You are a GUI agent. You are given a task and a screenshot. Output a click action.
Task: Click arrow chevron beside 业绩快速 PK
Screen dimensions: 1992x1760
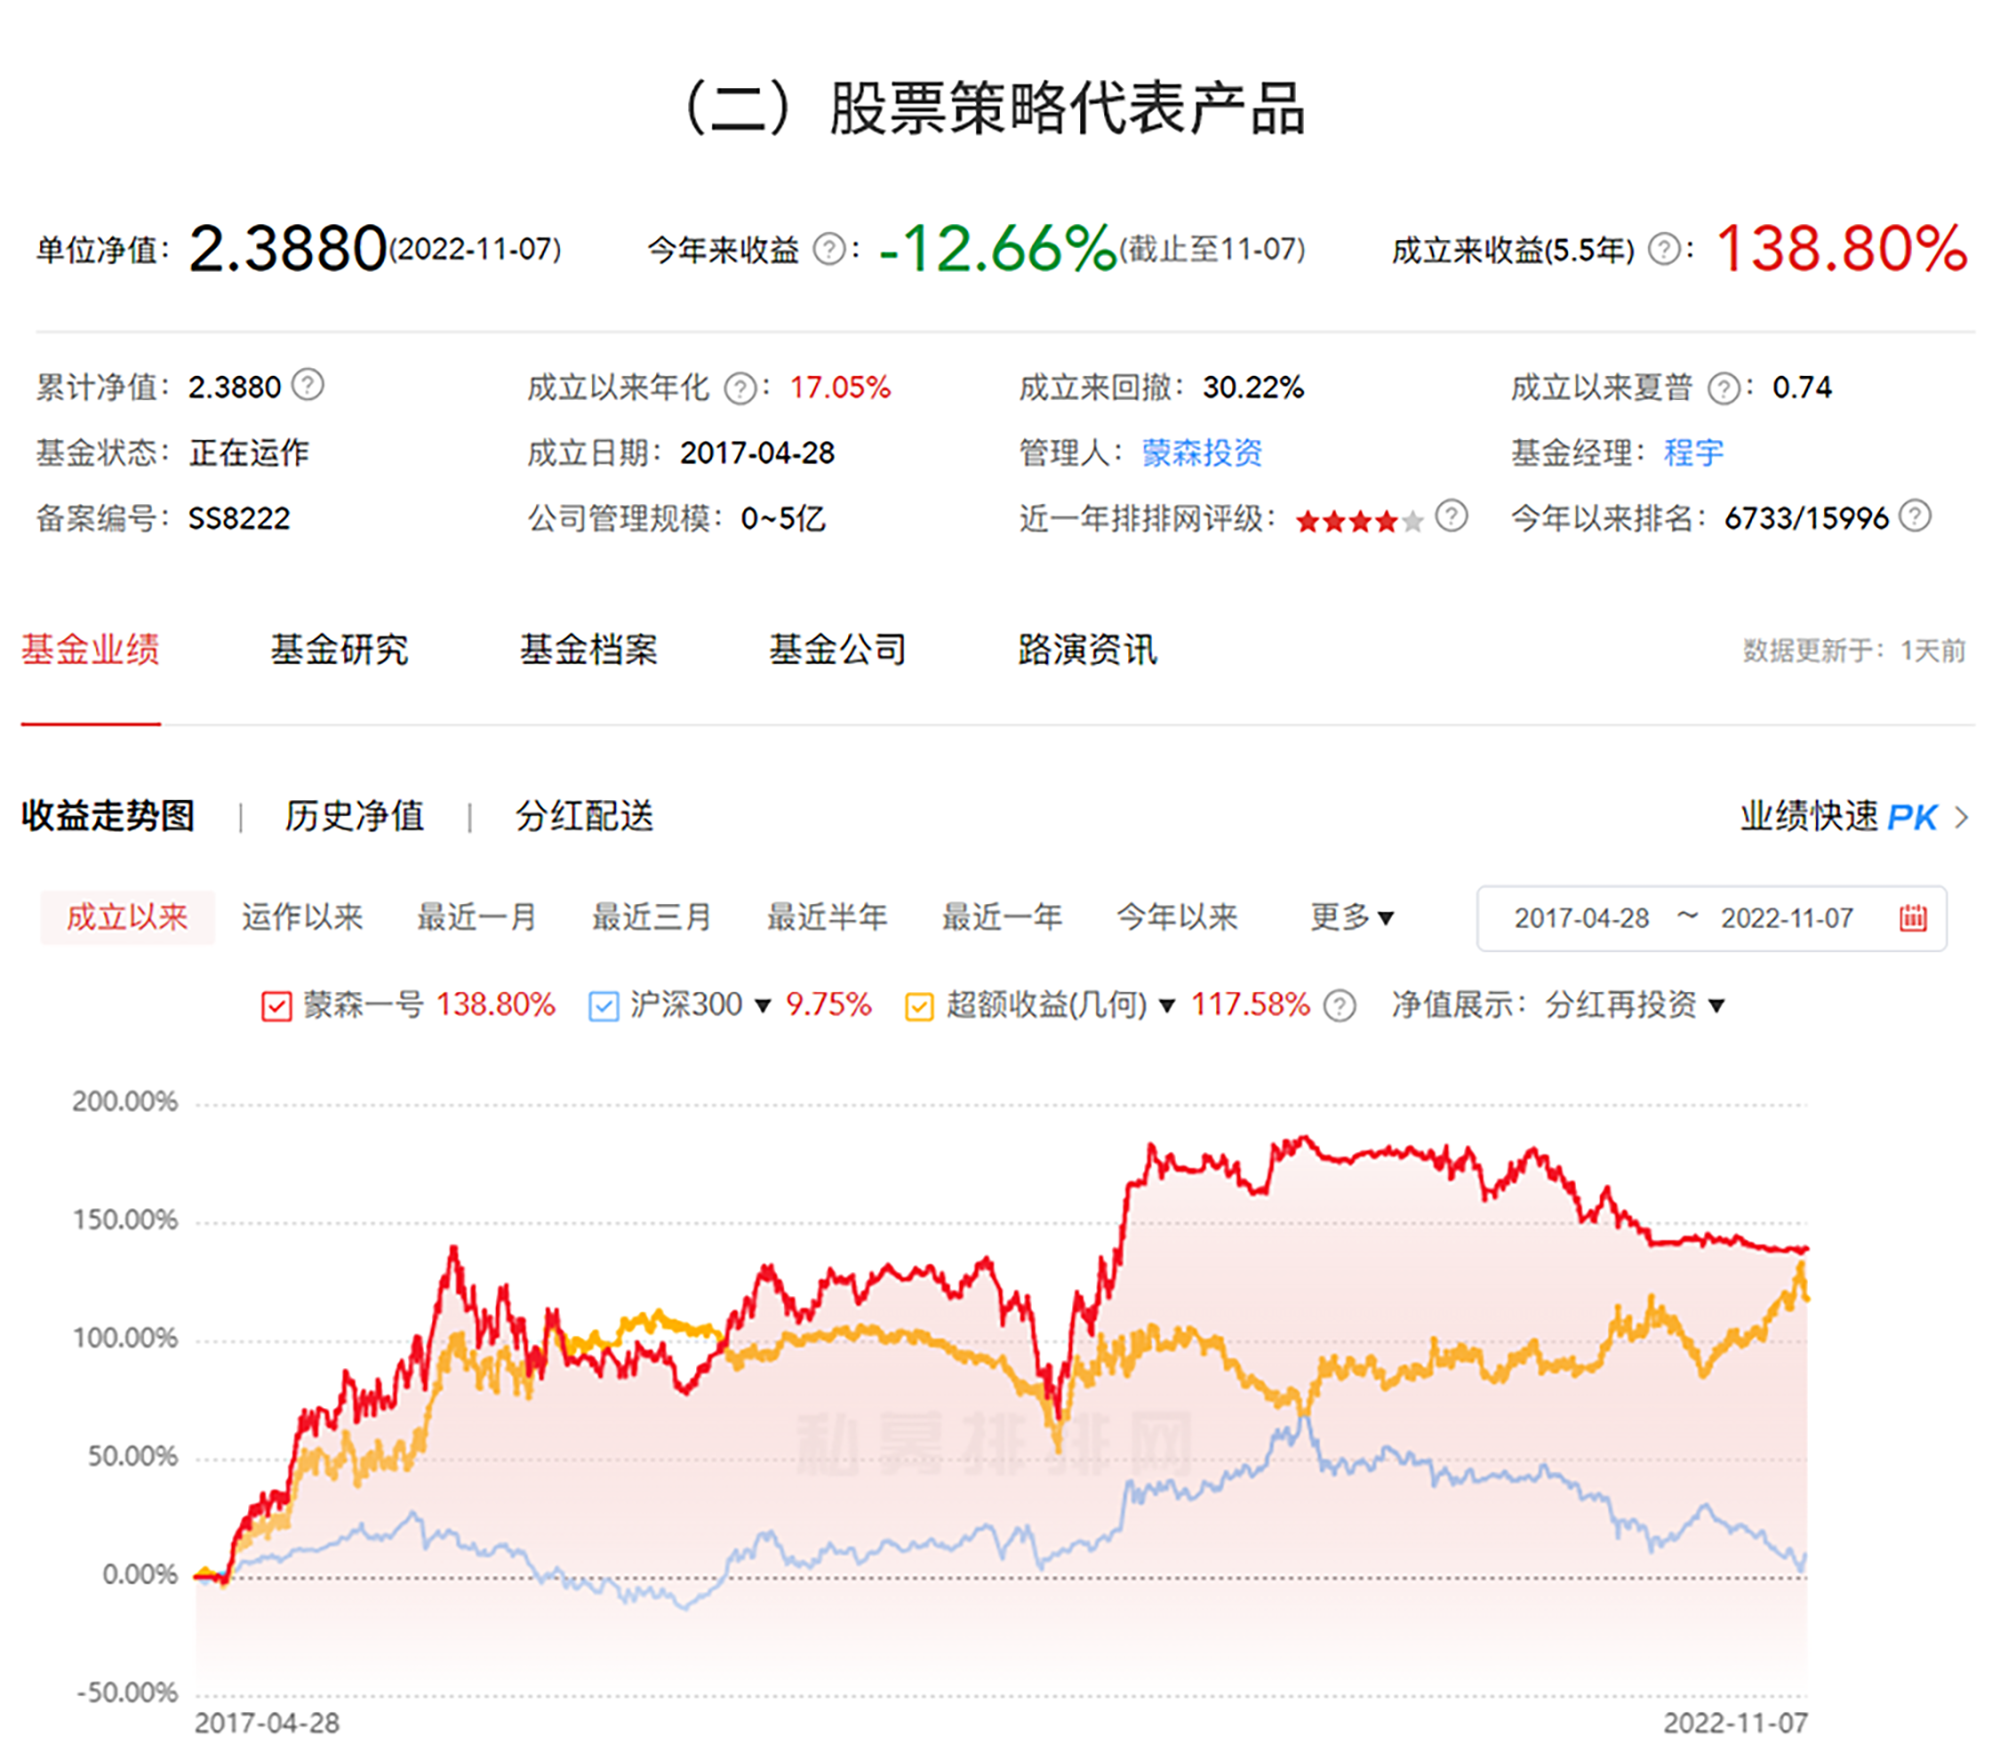click(x=1961, y=817)
